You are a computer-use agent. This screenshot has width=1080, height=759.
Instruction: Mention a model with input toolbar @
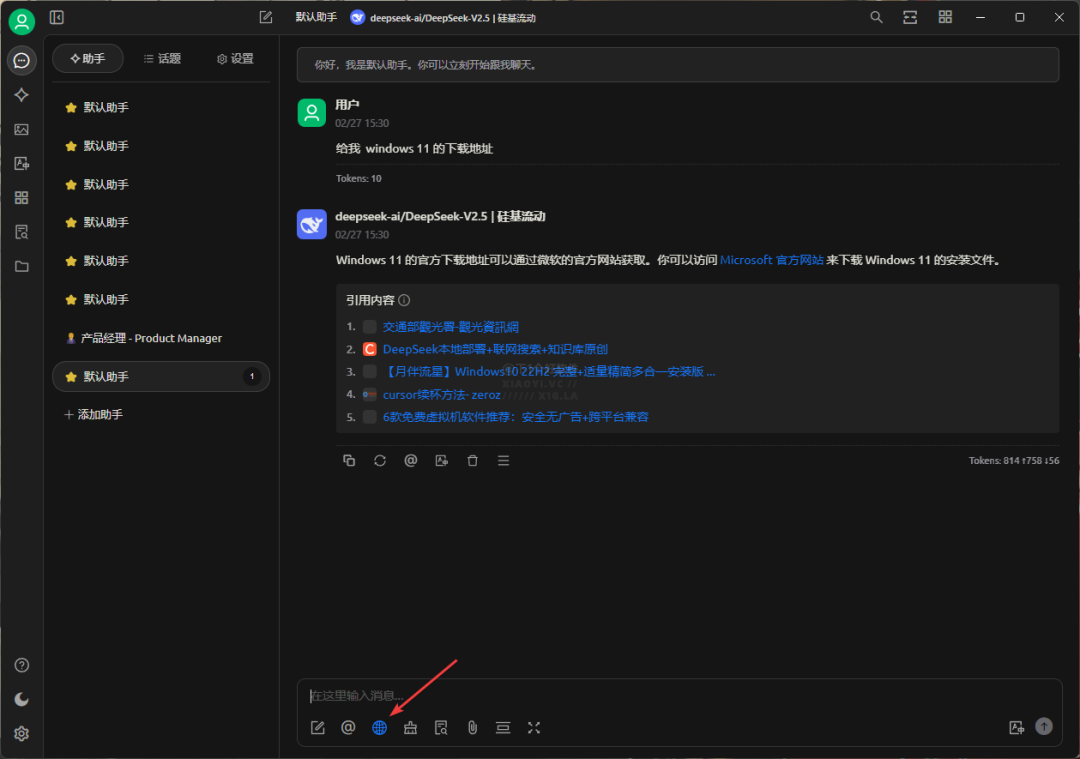pos(349,727)
